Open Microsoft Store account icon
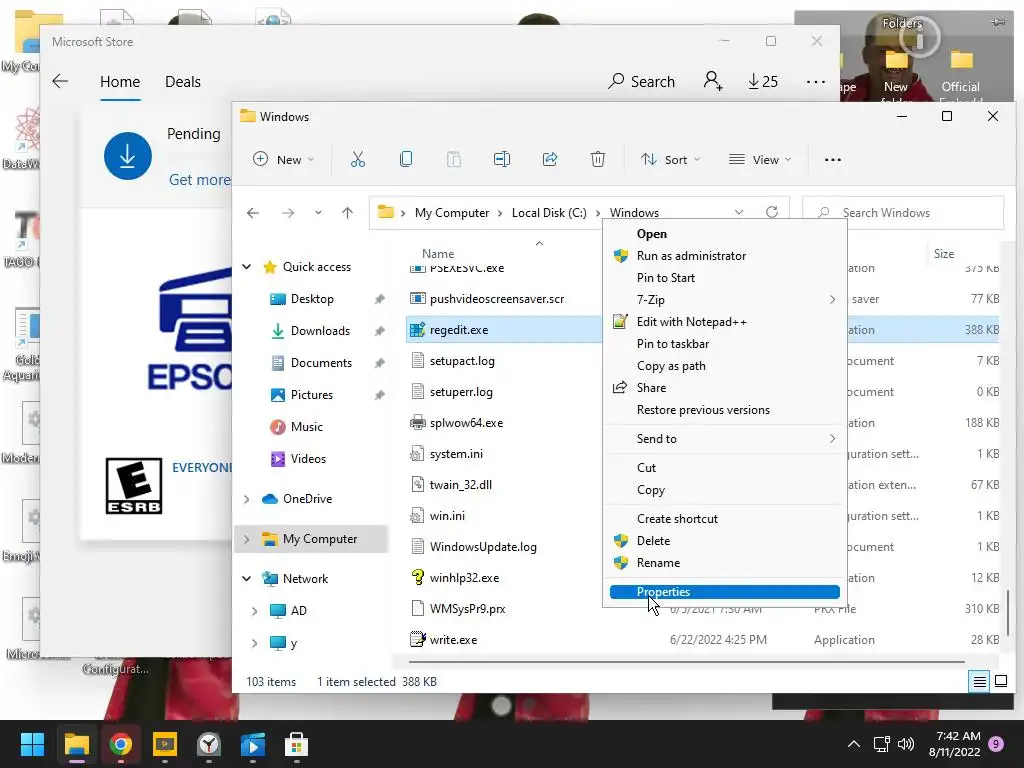 (x=712, y=81)
